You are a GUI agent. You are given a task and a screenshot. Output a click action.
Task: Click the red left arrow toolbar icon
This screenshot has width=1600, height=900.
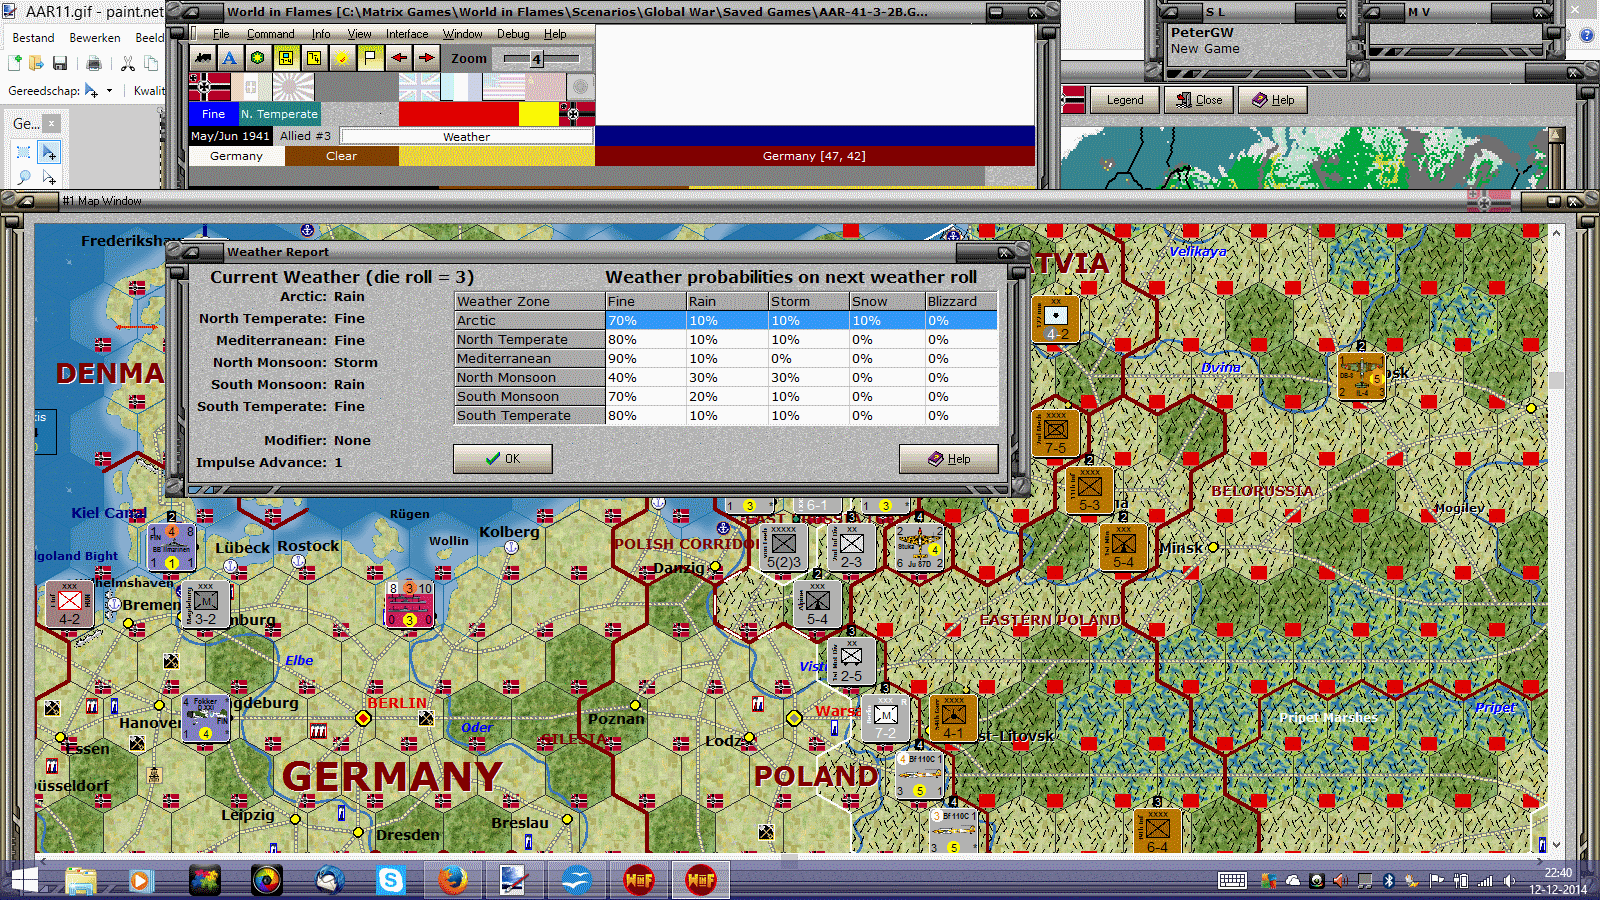pos(399,58)
